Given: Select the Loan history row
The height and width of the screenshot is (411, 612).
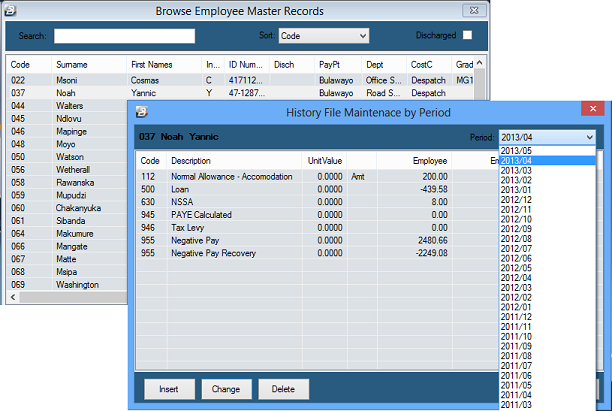Looking at the screenshot, I should click(317, 189).
